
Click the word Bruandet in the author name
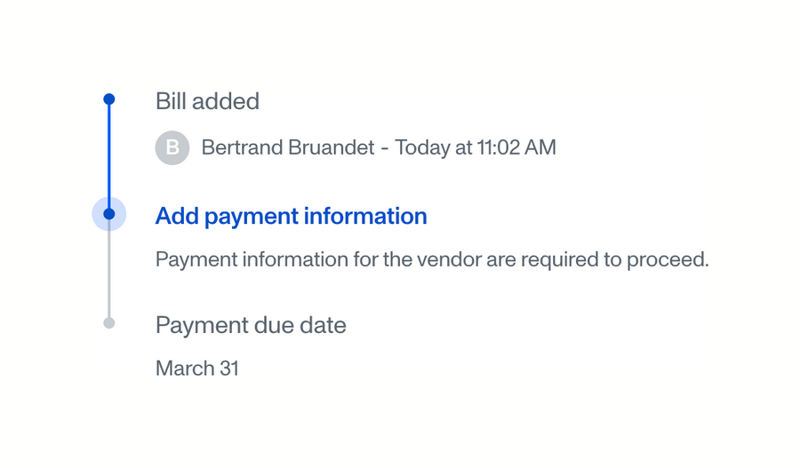point(328,148)
